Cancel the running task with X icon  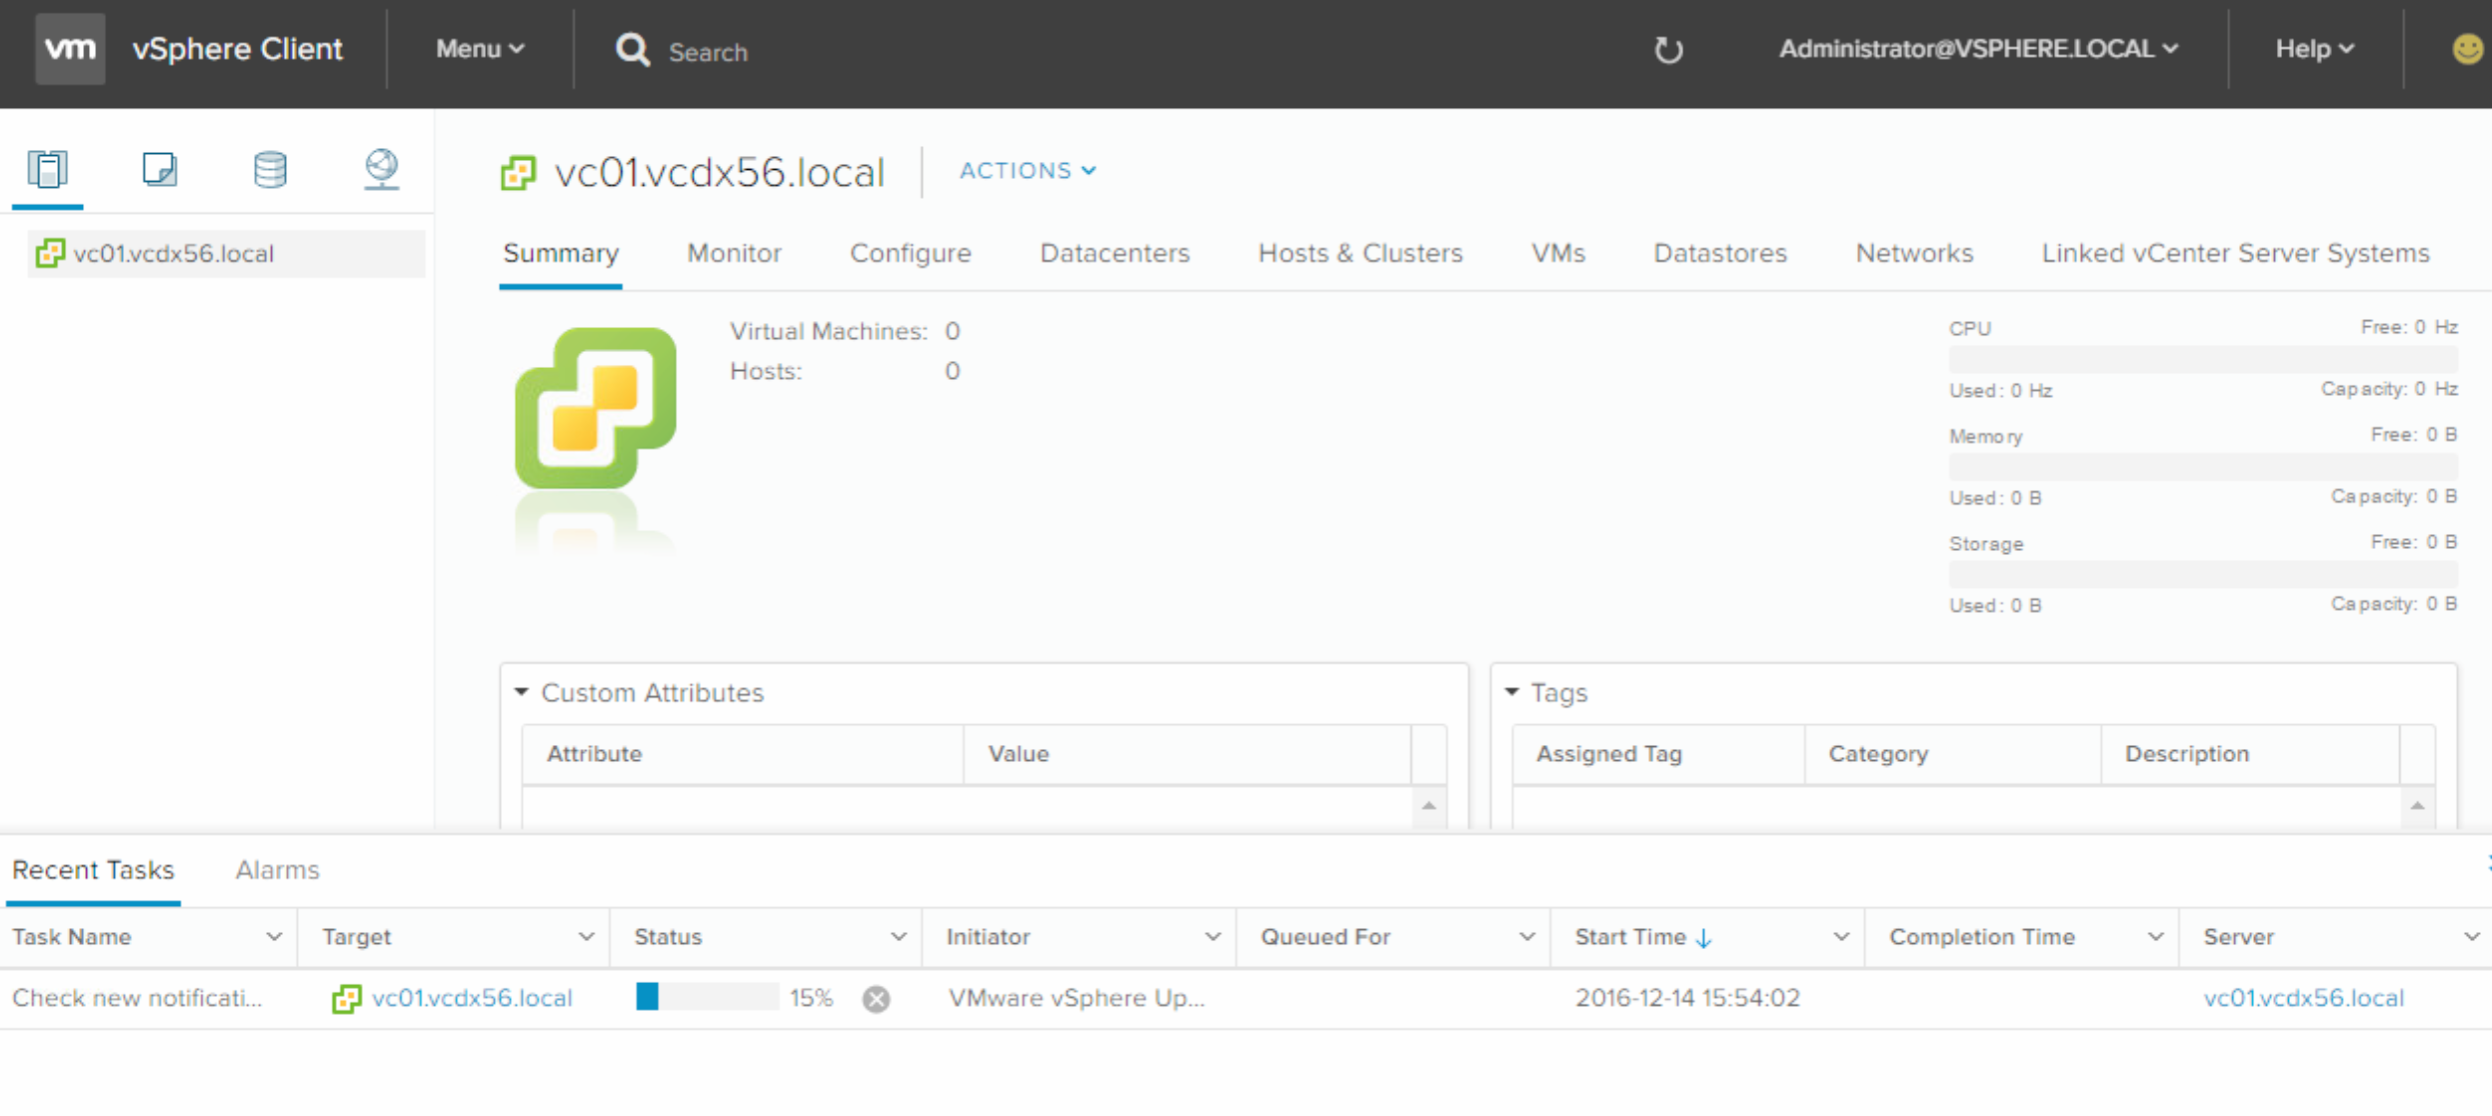click(876, 998)
